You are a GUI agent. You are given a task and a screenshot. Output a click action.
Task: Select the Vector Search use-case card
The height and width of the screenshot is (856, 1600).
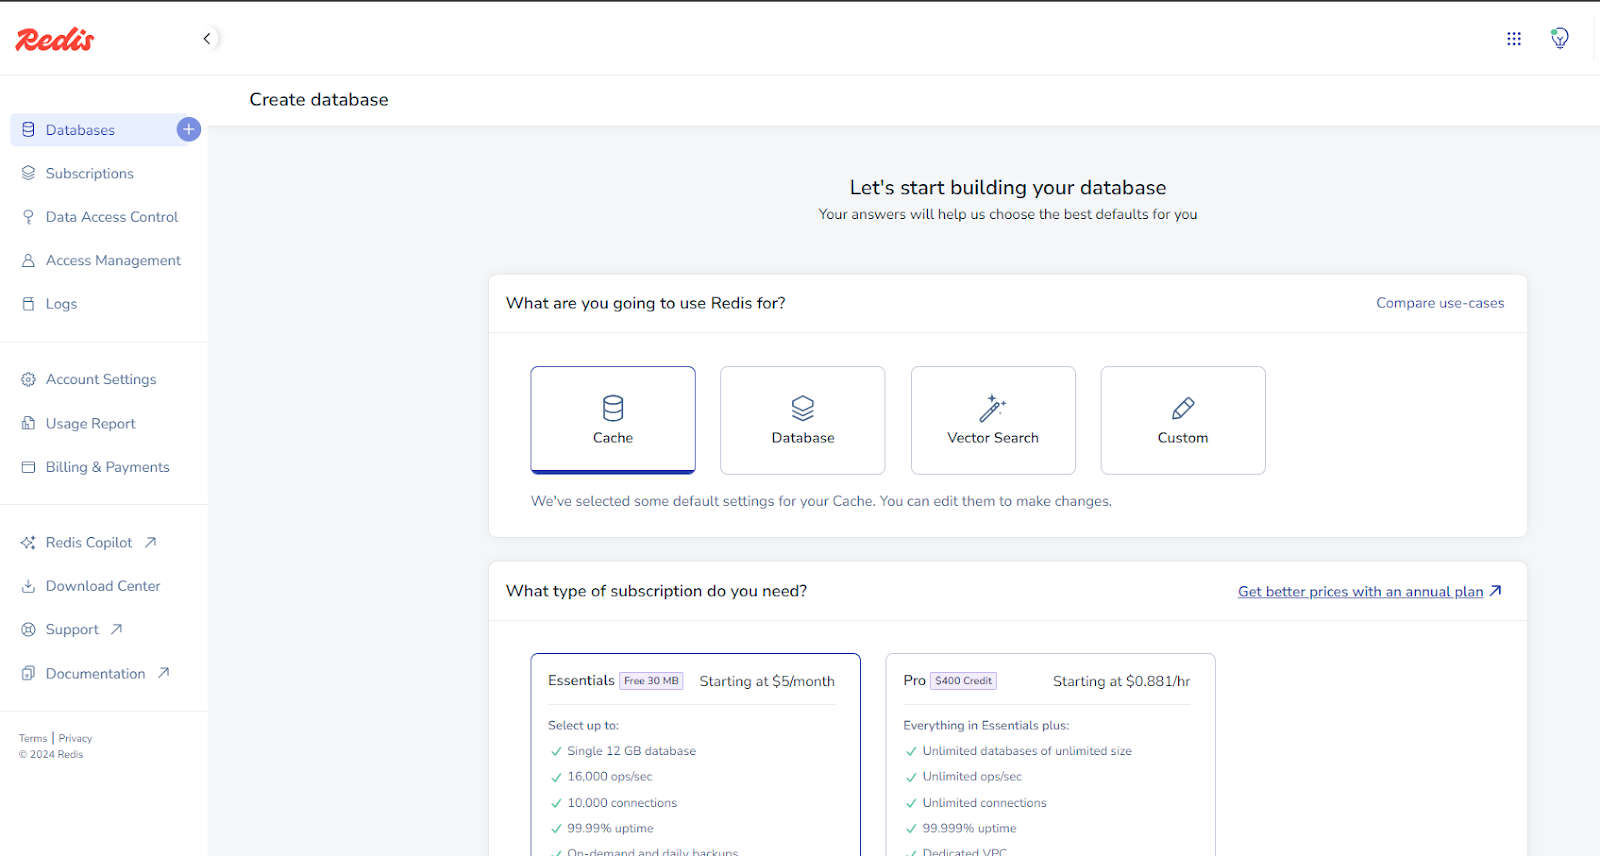(x=993, y=420)
